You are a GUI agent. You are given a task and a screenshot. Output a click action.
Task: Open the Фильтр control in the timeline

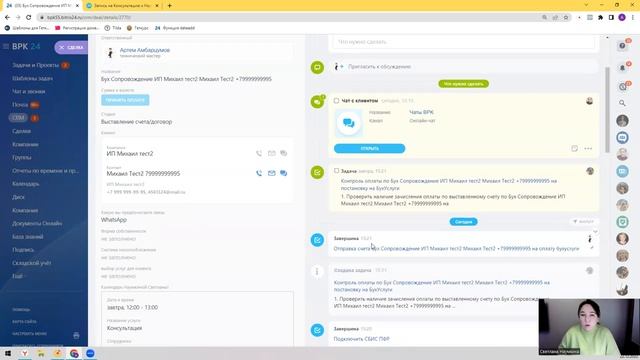[583, 221]
